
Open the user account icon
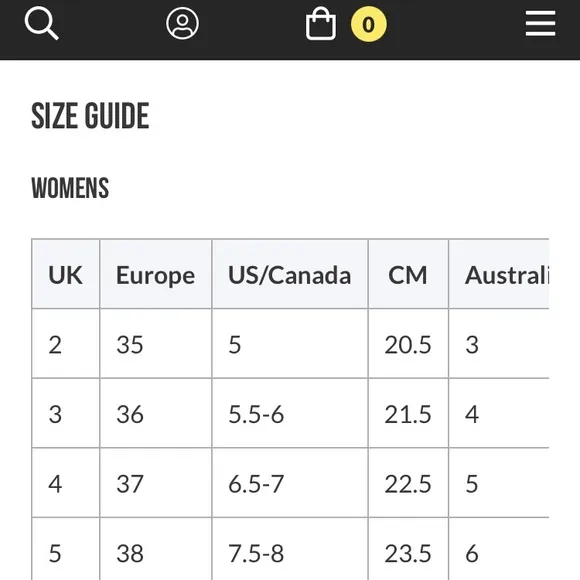[x=182, y=23]
